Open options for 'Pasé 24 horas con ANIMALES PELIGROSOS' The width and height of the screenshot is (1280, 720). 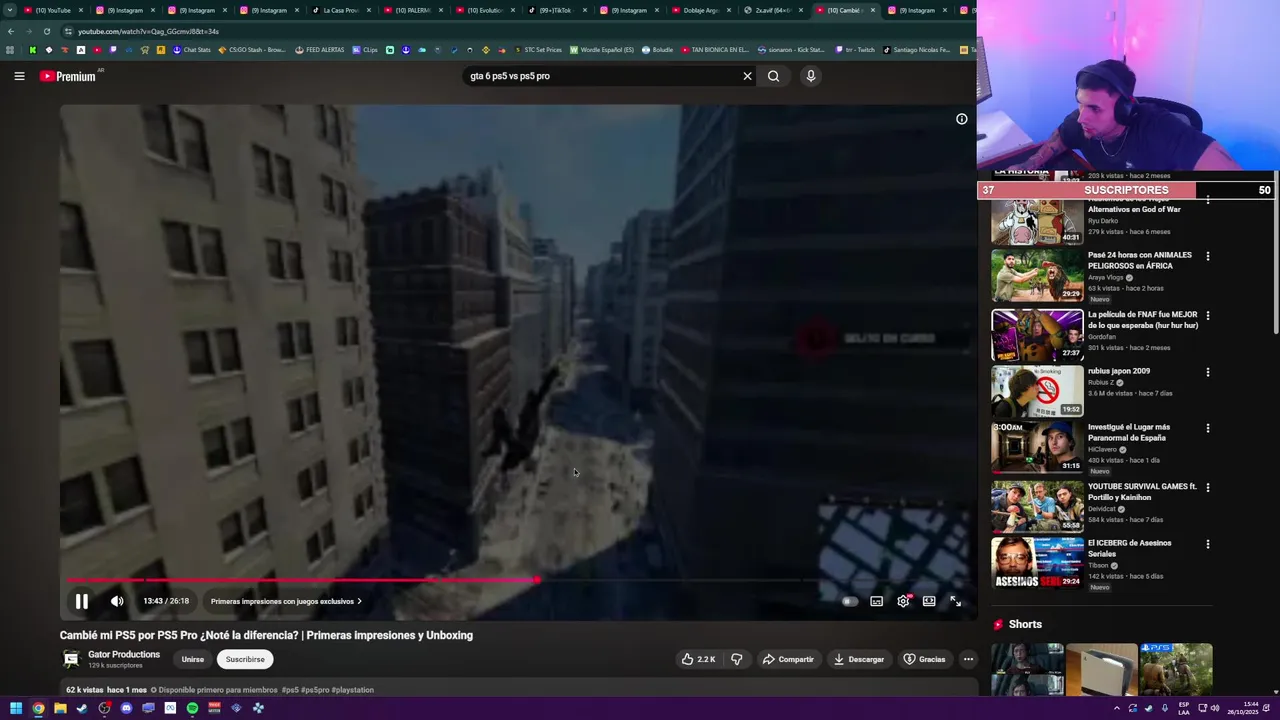click(1208, 256)
